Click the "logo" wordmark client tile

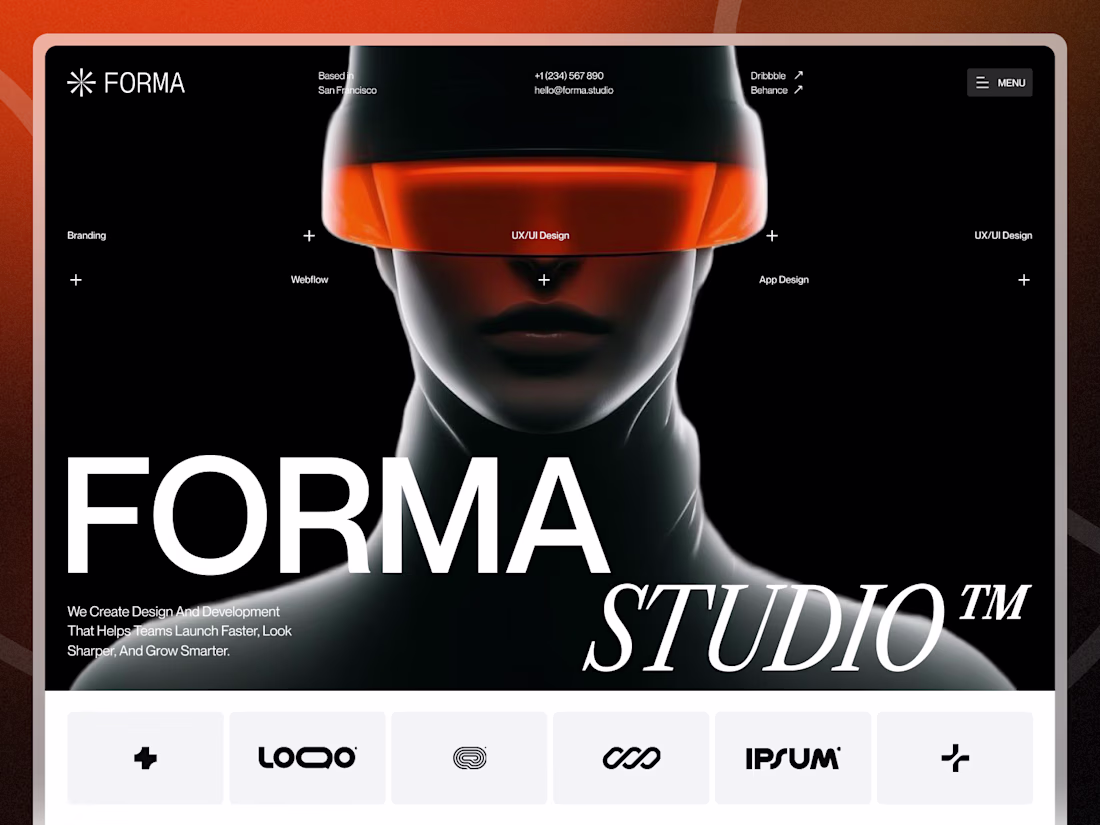coord(307,758)
